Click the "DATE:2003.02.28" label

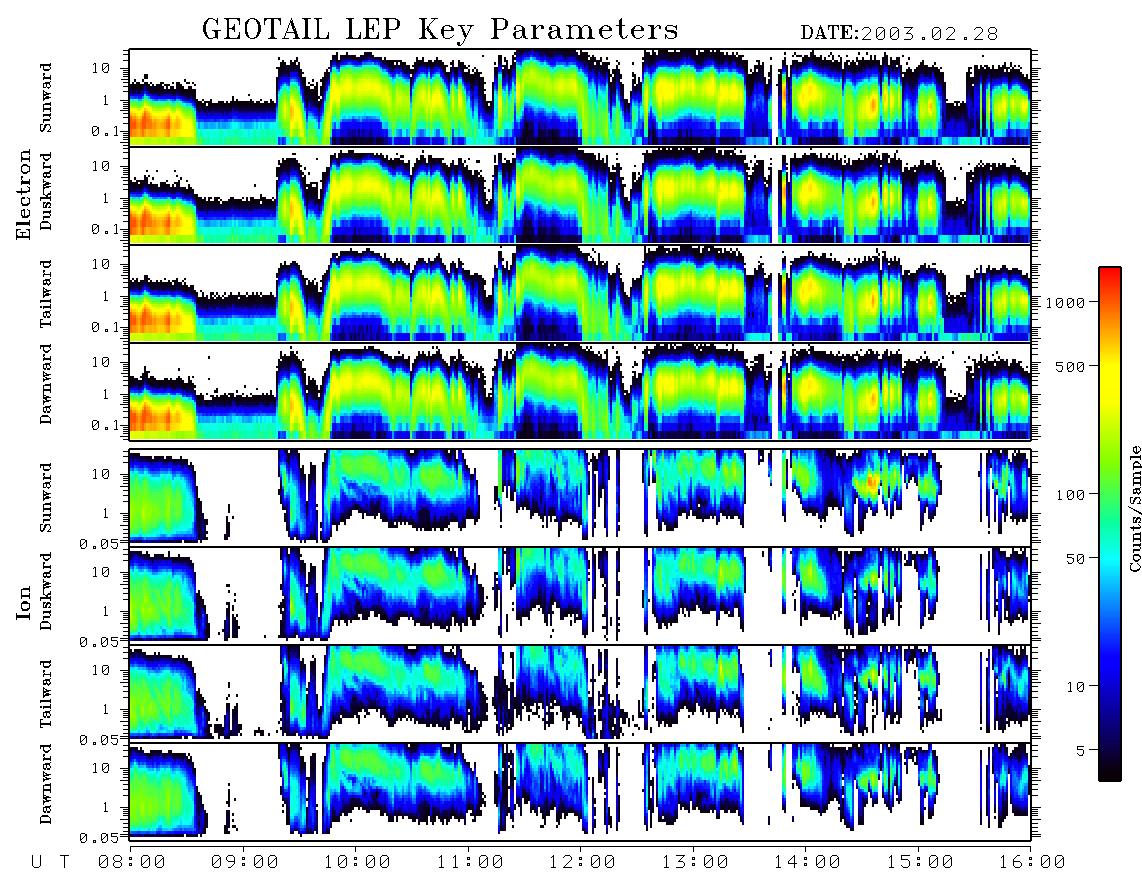pos(899,33)
